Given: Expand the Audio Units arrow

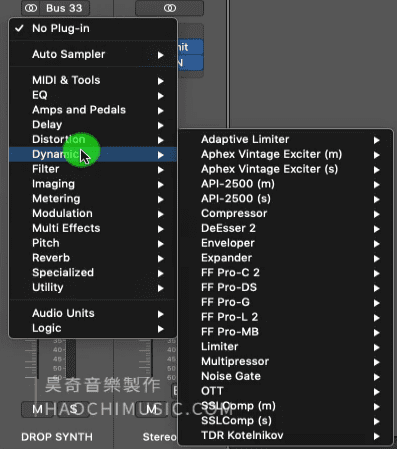Looking at the screenshot, I should pos(161,314).
